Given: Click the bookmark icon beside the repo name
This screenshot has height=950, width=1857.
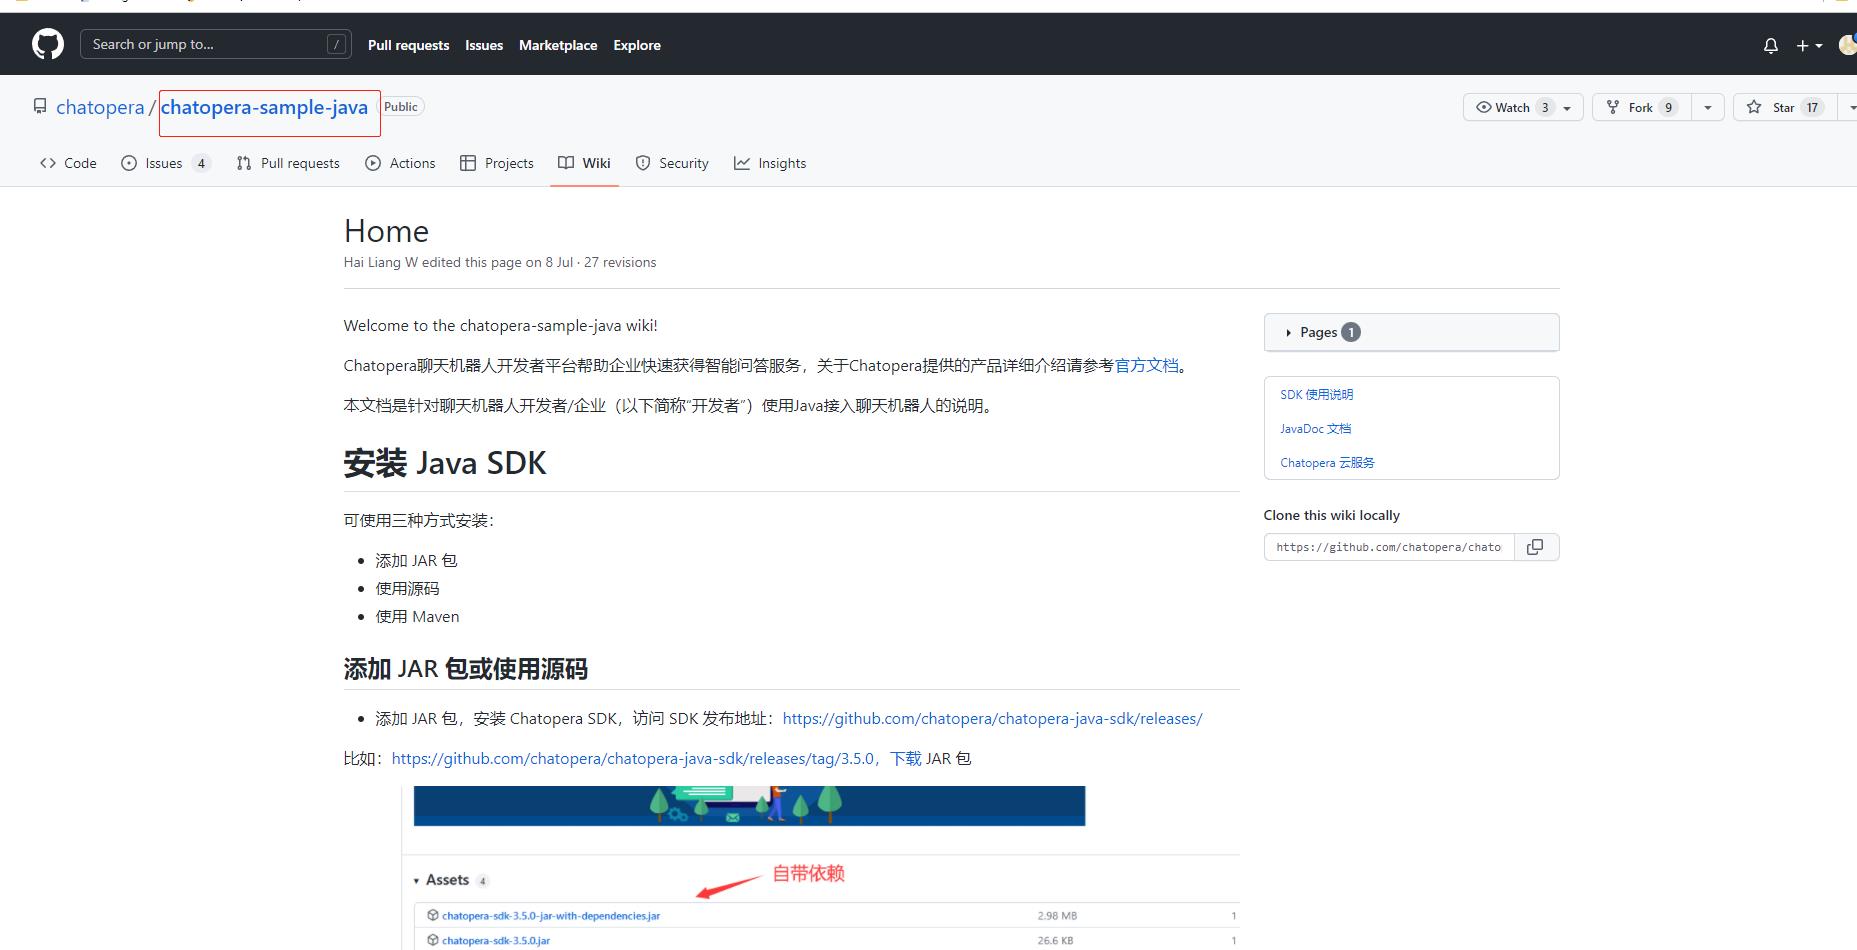Looking at the screenshot, I should 40,105.
